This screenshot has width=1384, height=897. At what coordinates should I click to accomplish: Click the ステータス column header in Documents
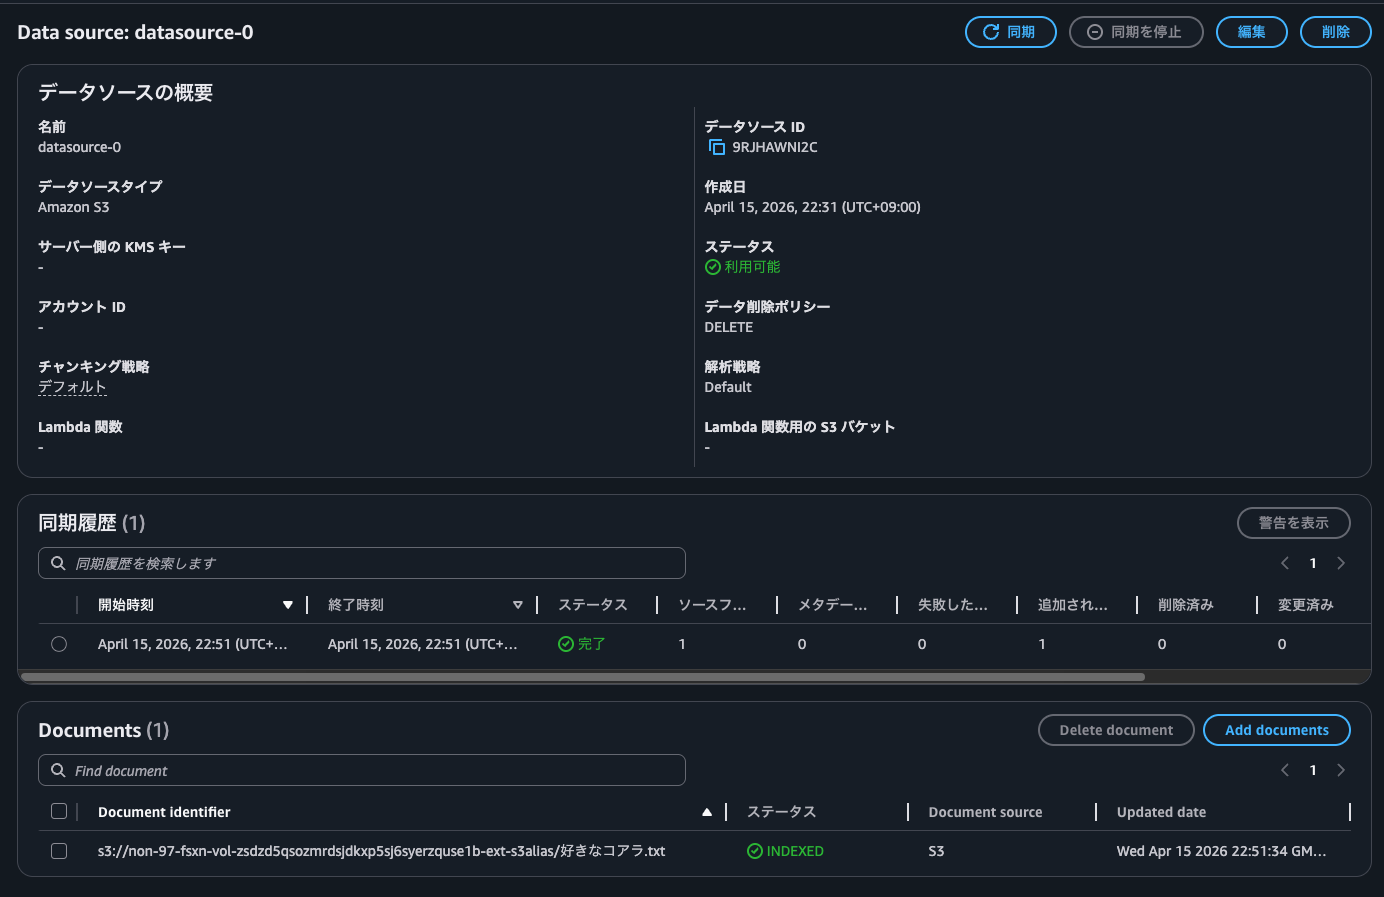(781, 812)
